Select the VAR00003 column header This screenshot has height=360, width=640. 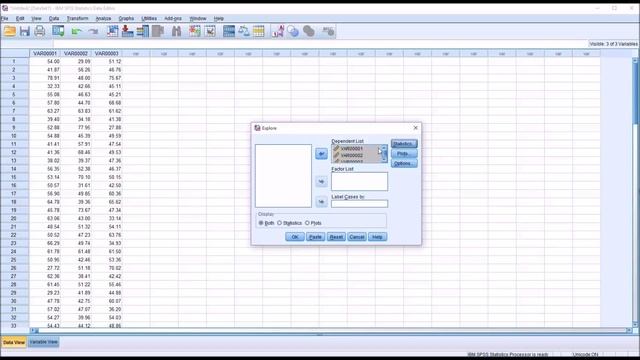click(107, 53)
